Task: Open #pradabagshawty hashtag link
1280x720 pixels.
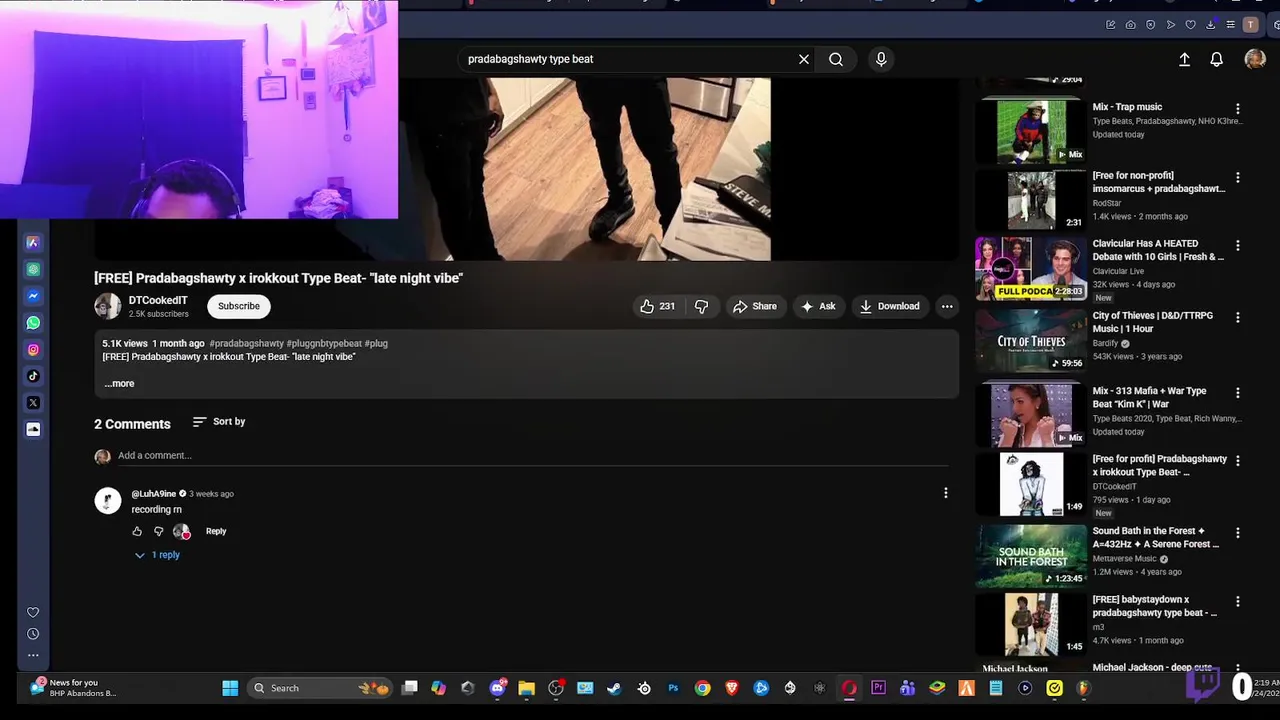Action: pyautogui.click(x=246, y=343)
